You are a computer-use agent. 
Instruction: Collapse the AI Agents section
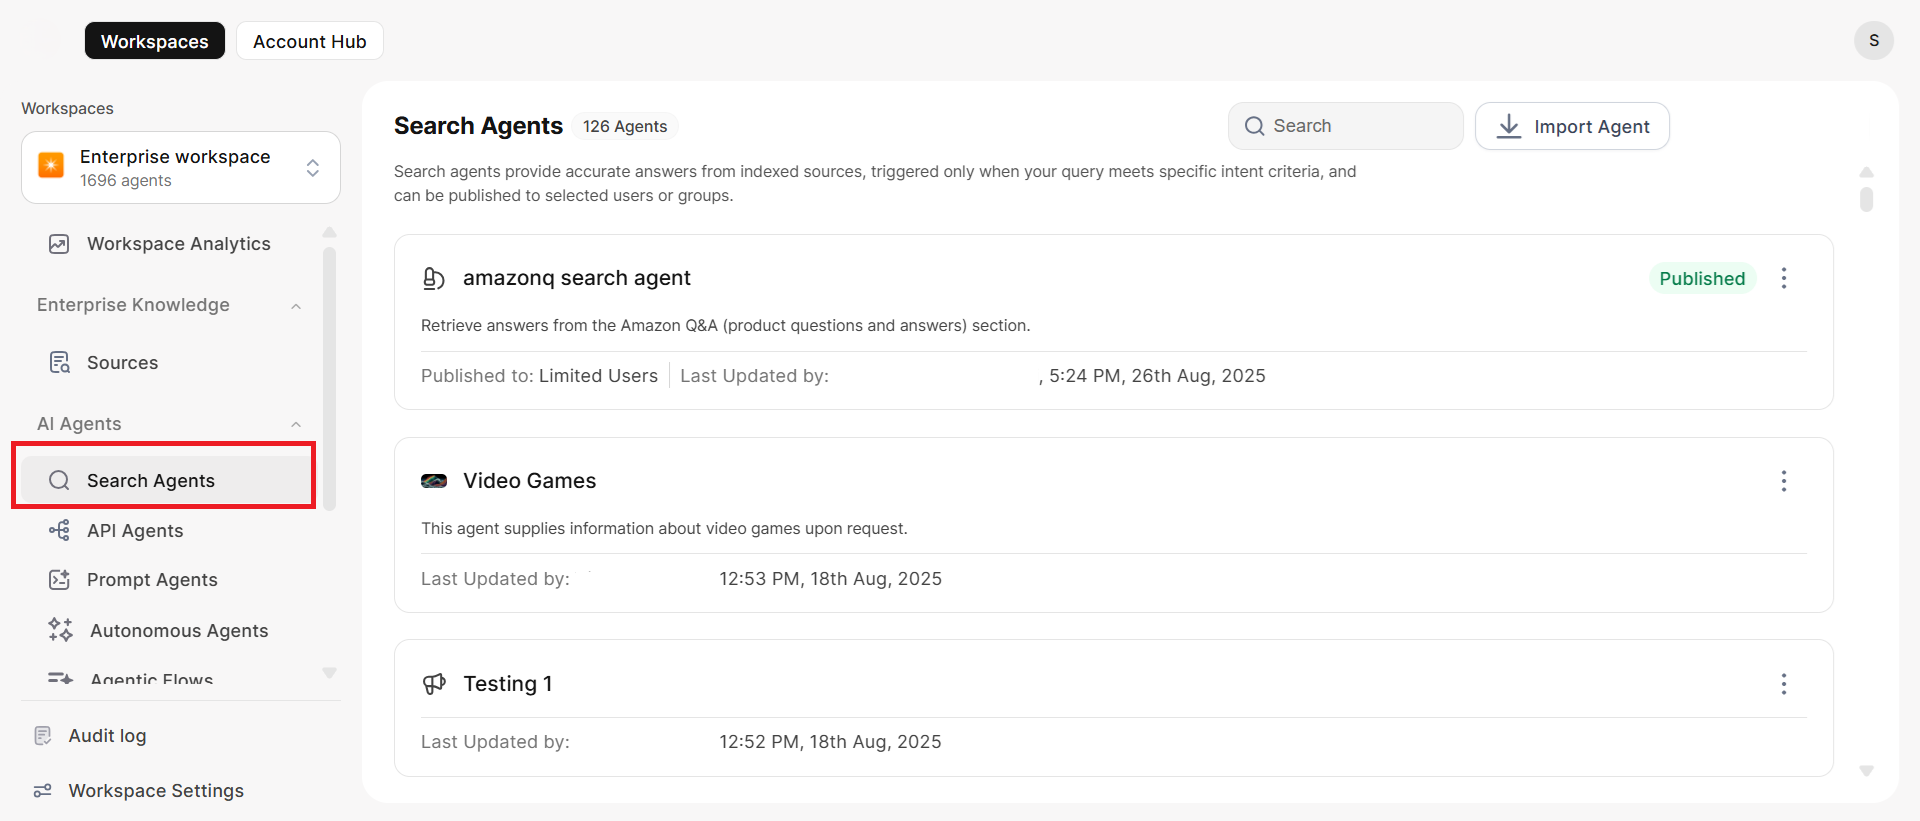tap(296, 424)
